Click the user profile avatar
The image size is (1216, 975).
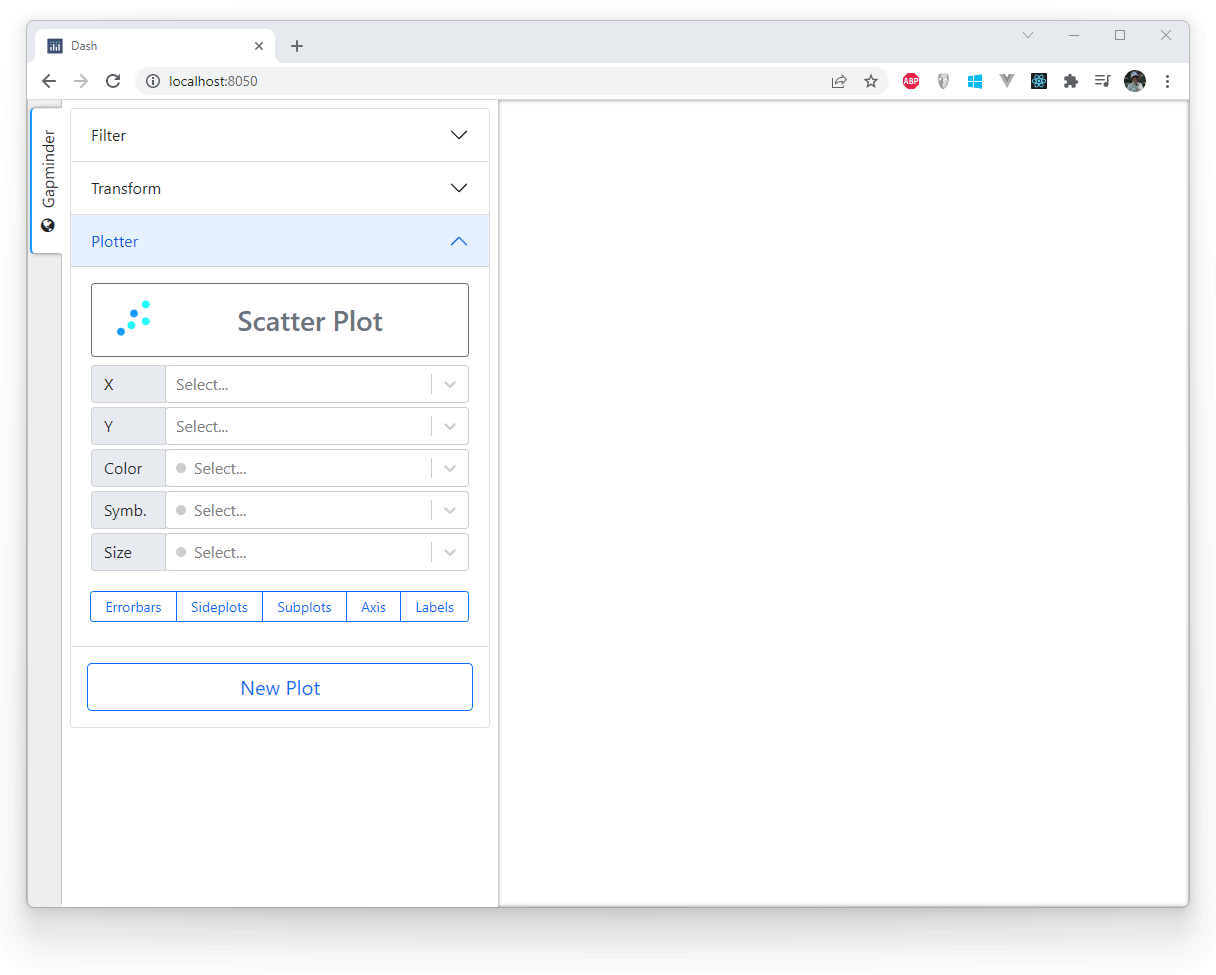tap(1134, 81)
